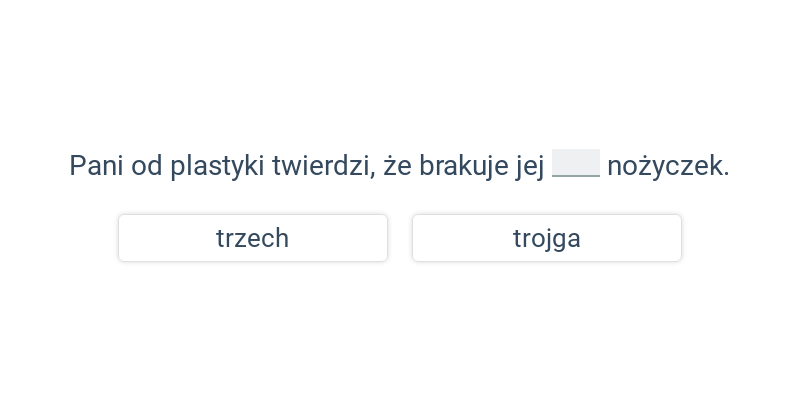The image size is (800, 400).
Task: Focus the grey placeholder before "nożyczek"
Action: (x=576, y=163)
